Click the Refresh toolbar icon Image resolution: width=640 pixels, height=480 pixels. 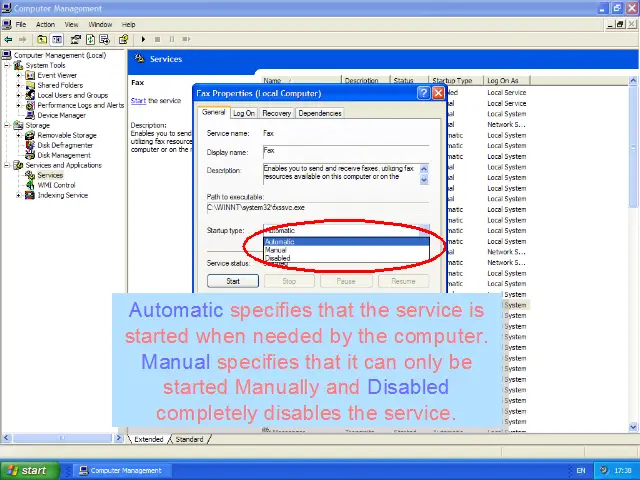point(91,39)
